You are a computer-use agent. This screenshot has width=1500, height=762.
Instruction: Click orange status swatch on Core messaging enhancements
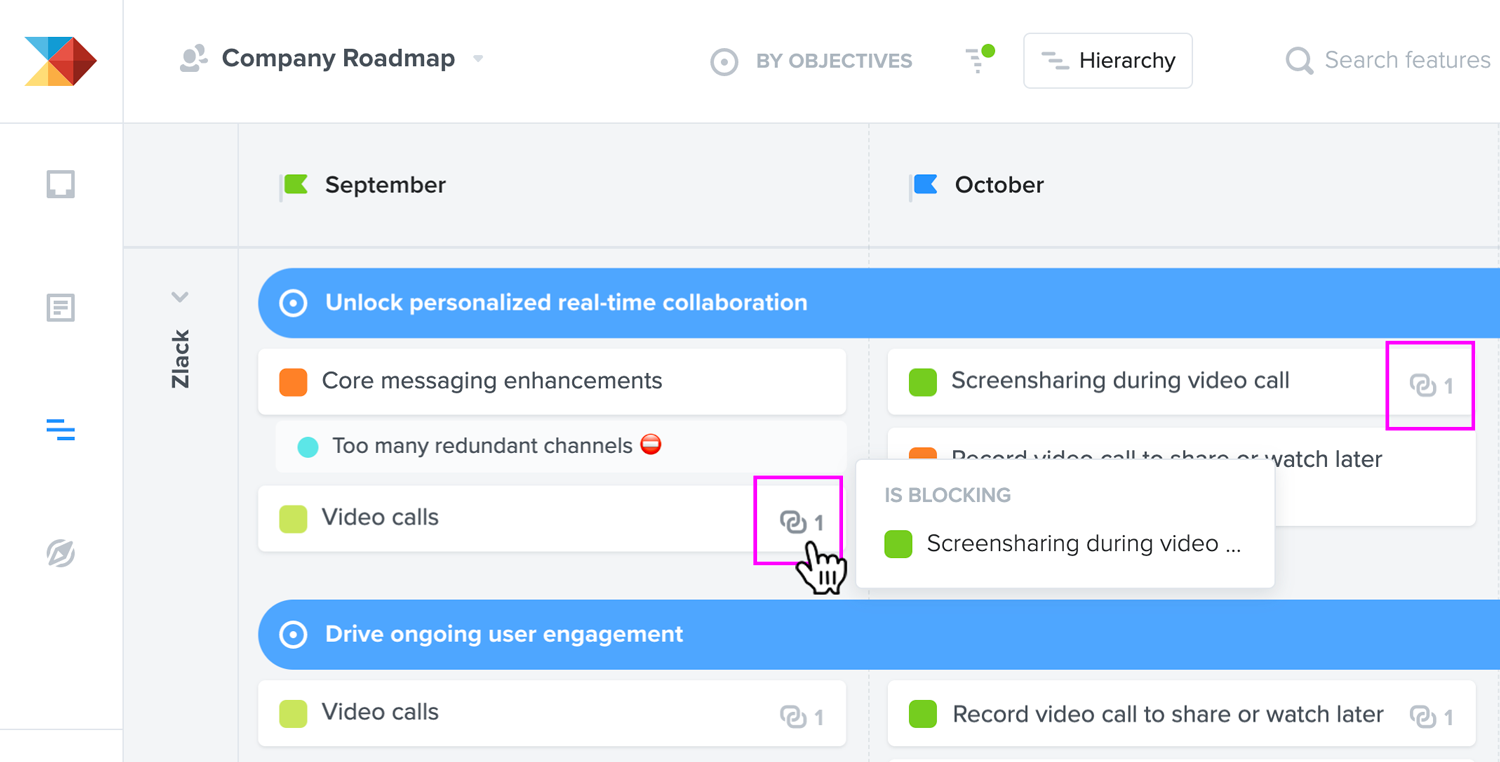pos(293,382)
